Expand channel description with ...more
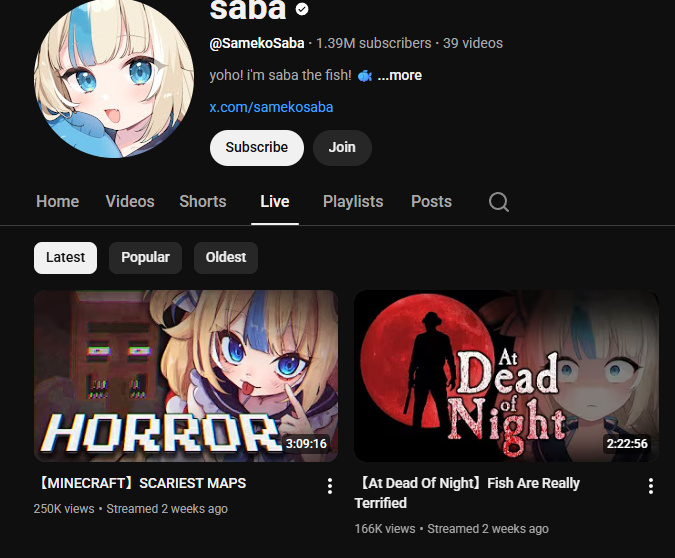 (399, 75)
